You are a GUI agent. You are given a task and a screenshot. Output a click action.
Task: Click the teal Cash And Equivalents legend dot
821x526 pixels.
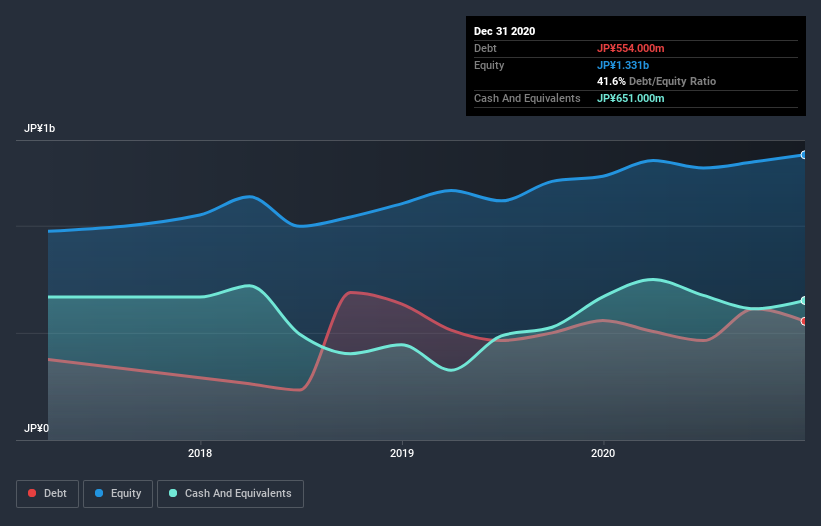coord(173,493)
